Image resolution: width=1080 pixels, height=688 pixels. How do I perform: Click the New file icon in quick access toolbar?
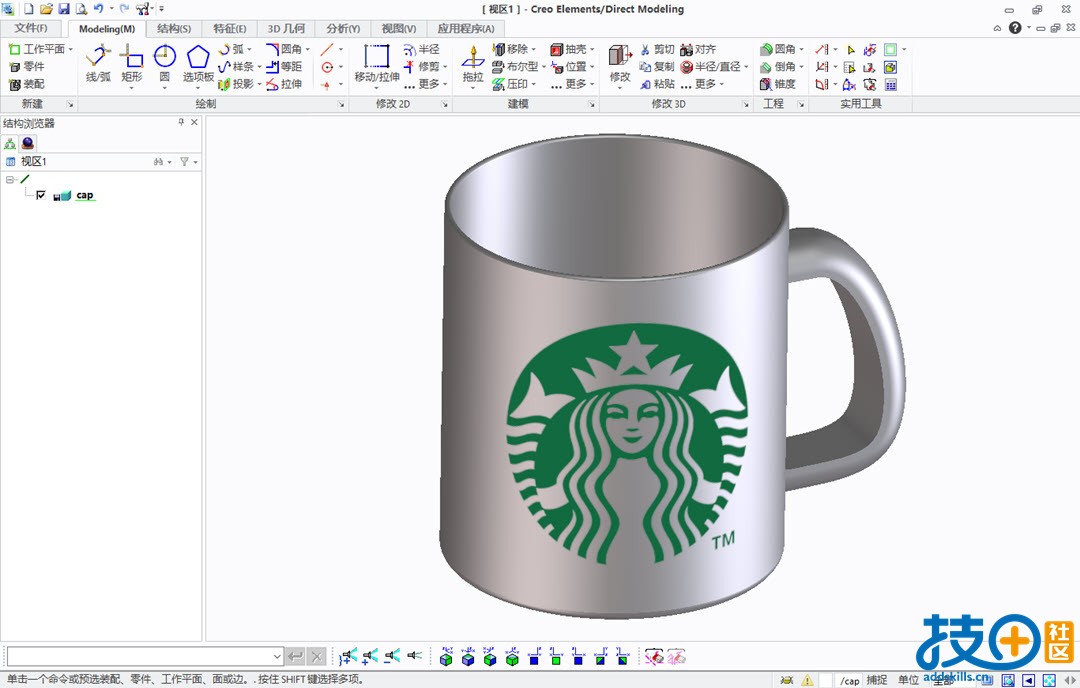(x=28, y=9)
